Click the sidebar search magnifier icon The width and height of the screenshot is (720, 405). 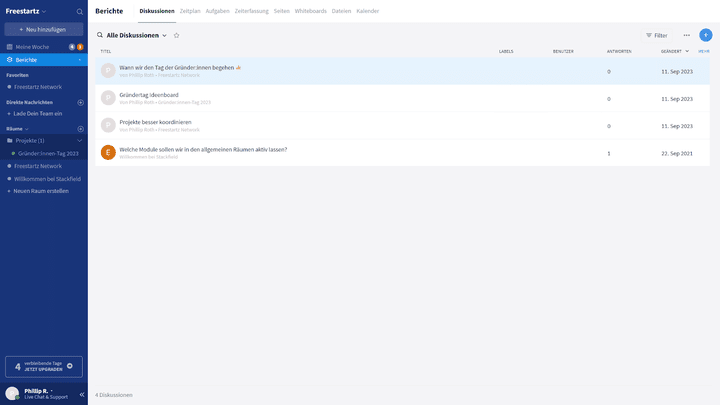(x=80, y=11)
